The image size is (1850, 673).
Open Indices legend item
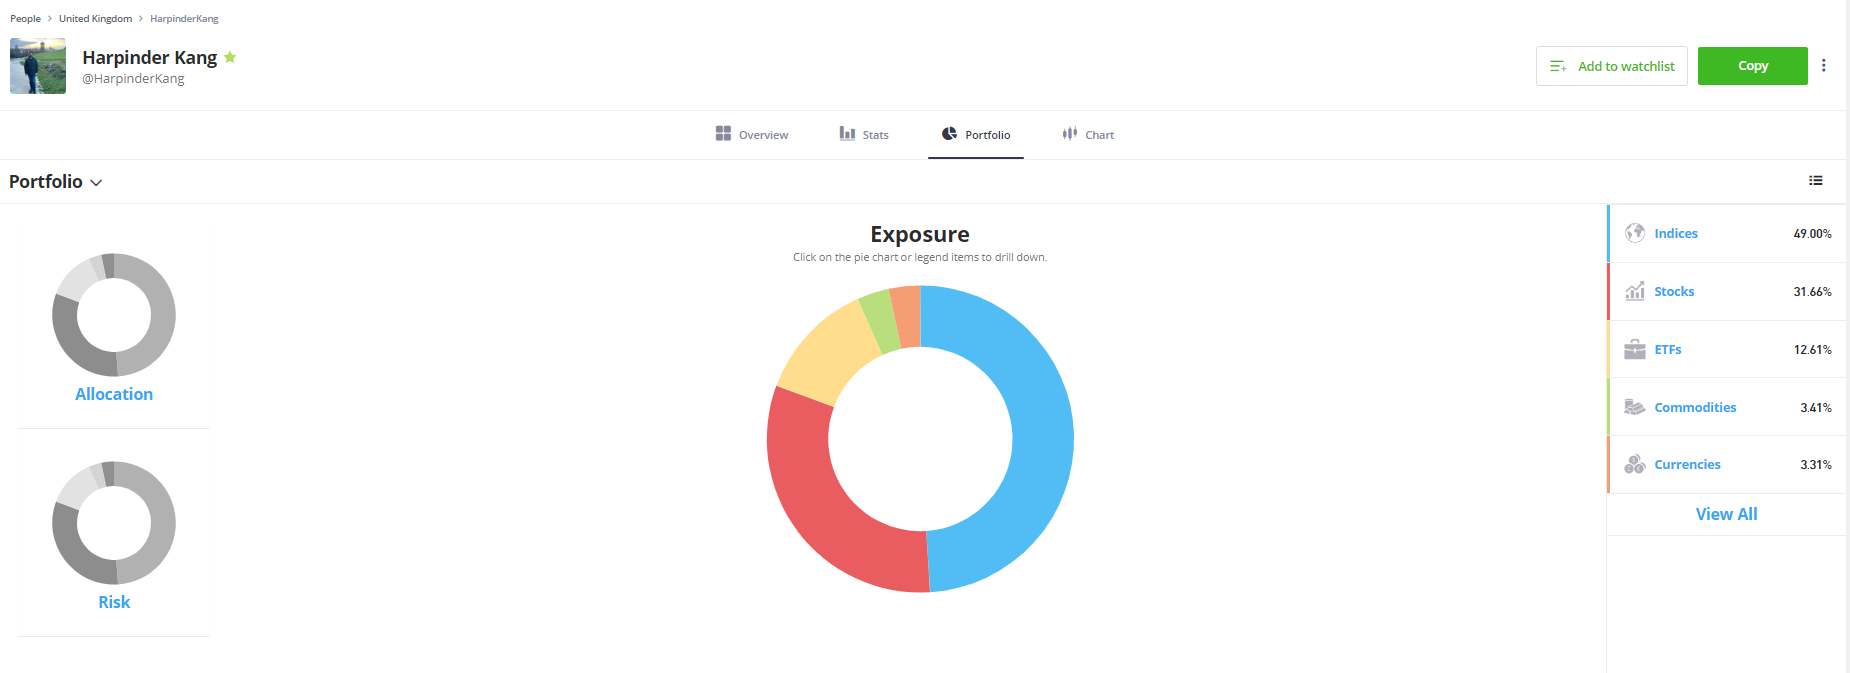coord(1727,233)
